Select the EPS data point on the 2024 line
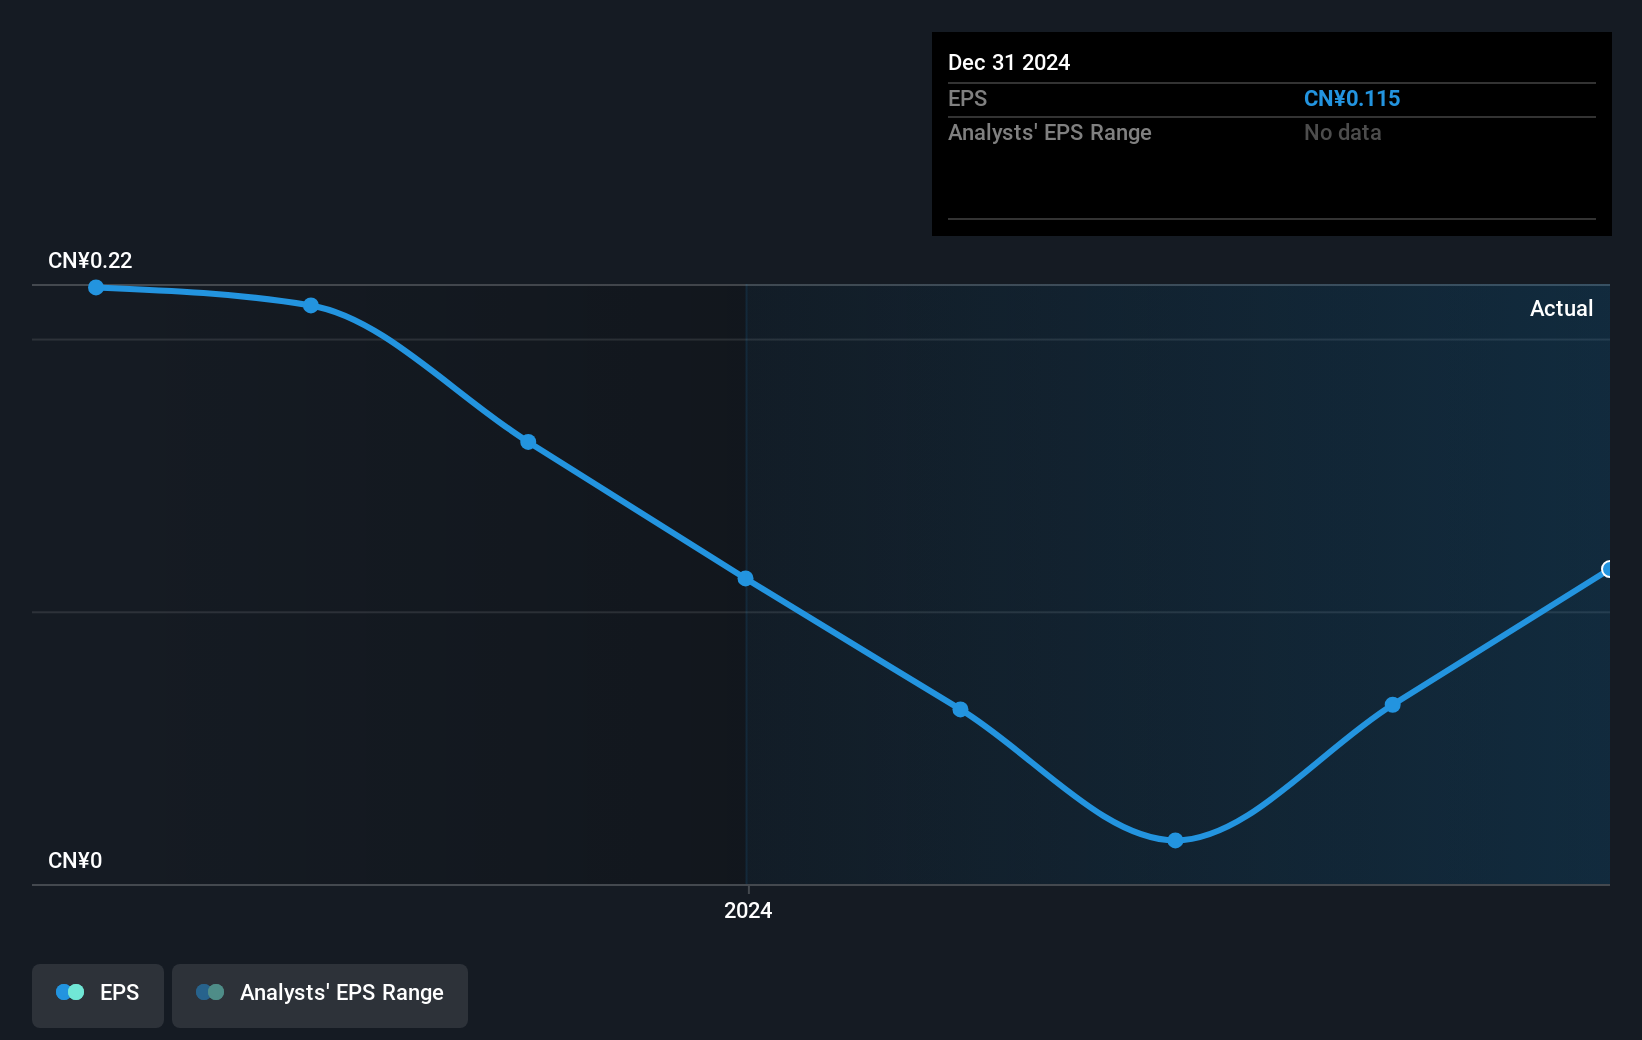The width and height of the screenshot is (1642, 1040). click(x=745, y=578)
